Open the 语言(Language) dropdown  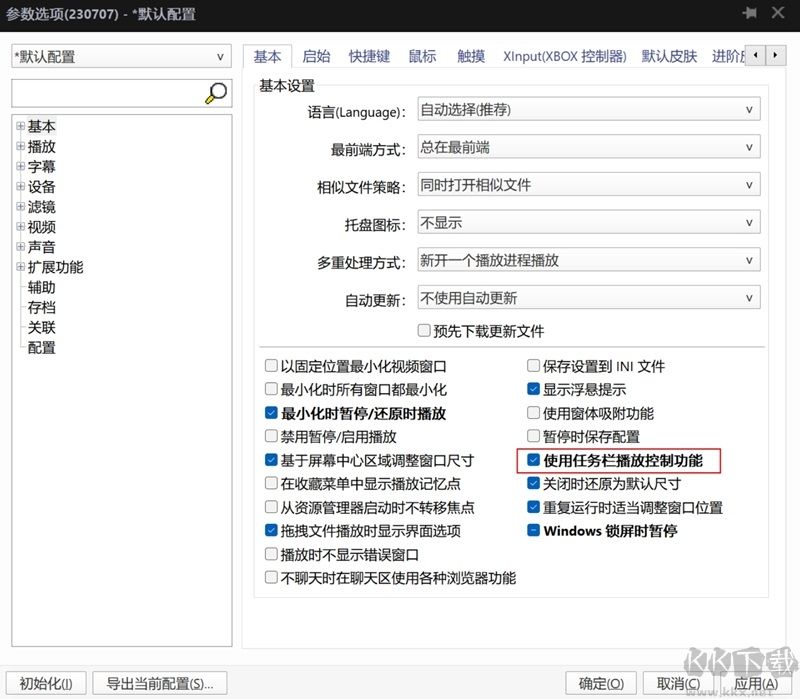pos(589,110)
